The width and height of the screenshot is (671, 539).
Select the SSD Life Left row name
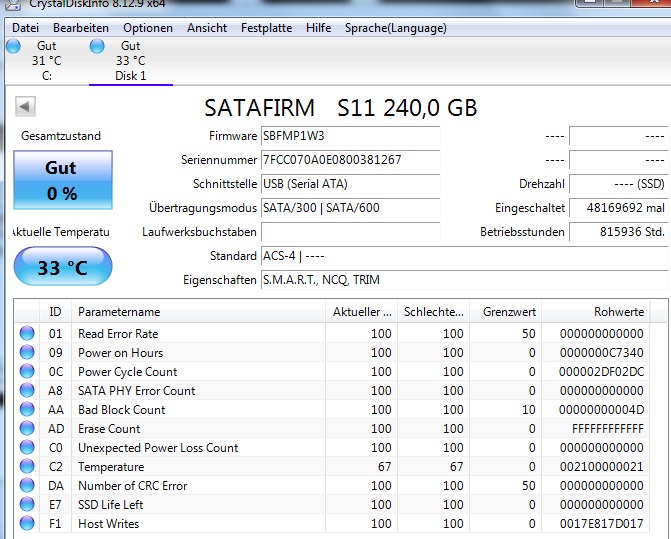[x=110, y=505]
